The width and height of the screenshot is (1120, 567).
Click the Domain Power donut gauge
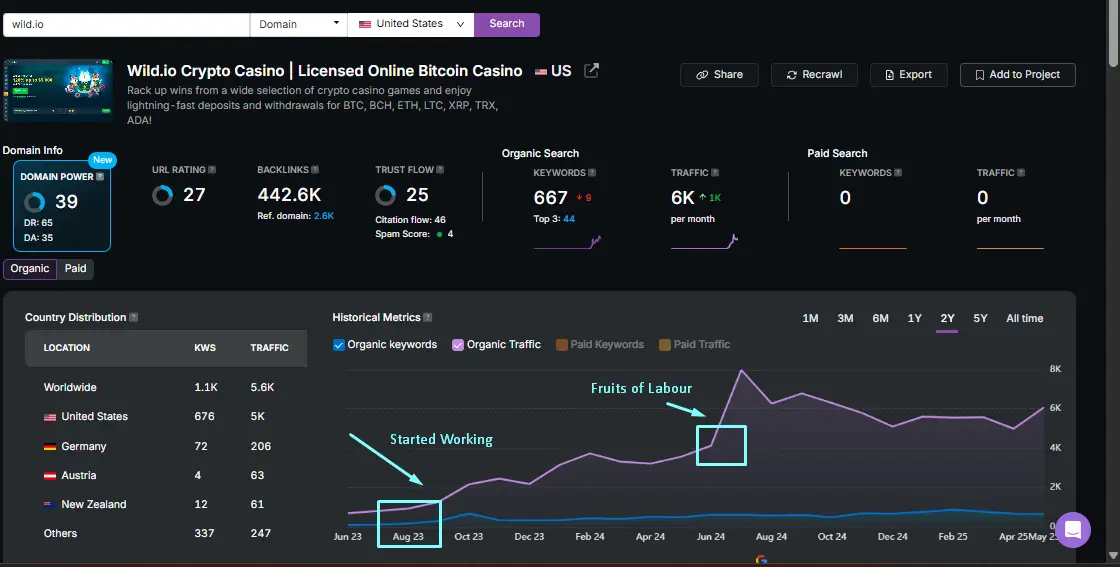[x=34, y=202]
